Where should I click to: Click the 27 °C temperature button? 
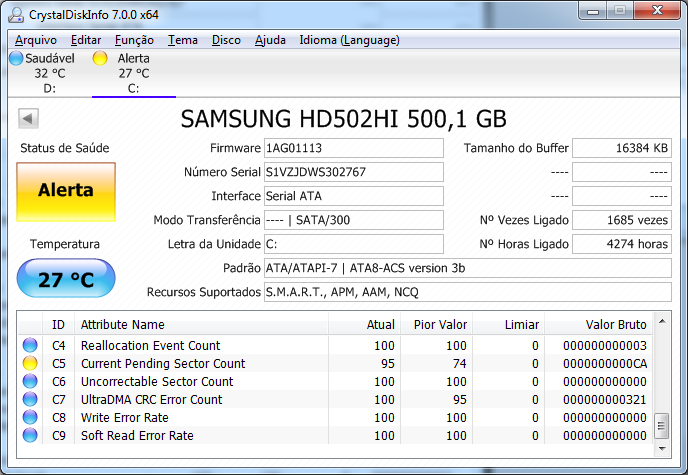click(x=66, y=279)
